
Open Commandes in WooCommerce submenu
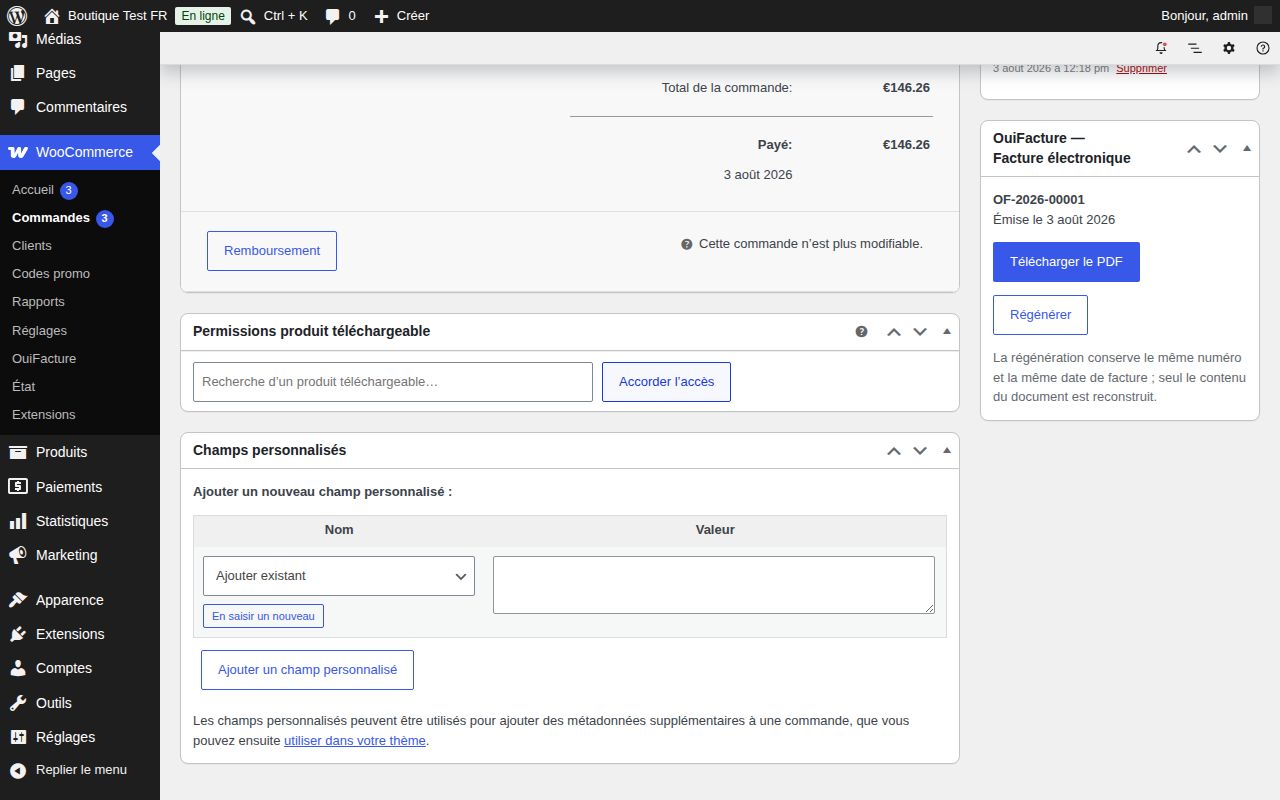pos(51,218)
